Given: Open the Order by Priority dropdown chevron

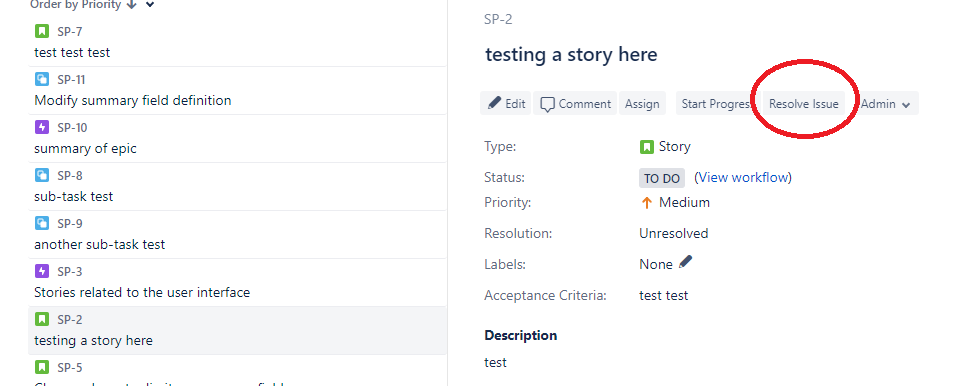Looking at the screenshot, I should (150, 5).
